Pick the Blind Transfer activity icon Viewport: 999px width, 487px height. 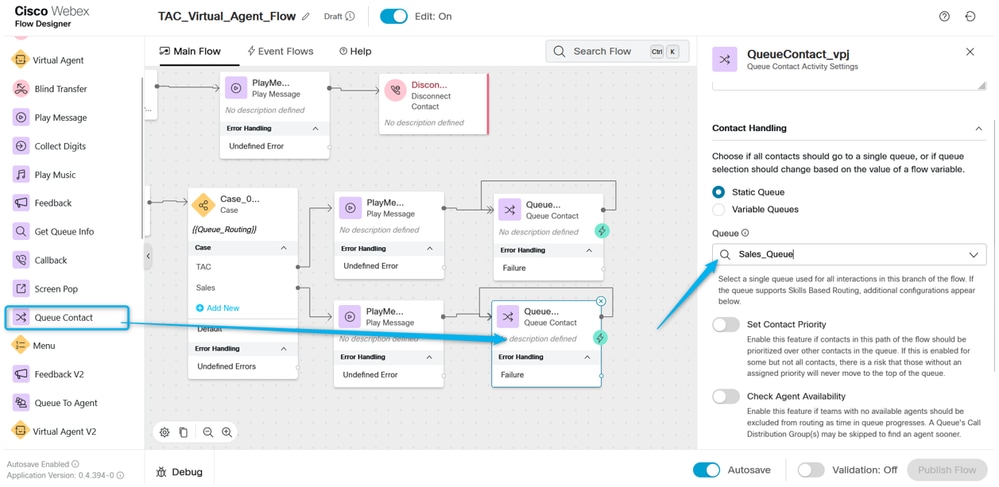tap(21, 89)
